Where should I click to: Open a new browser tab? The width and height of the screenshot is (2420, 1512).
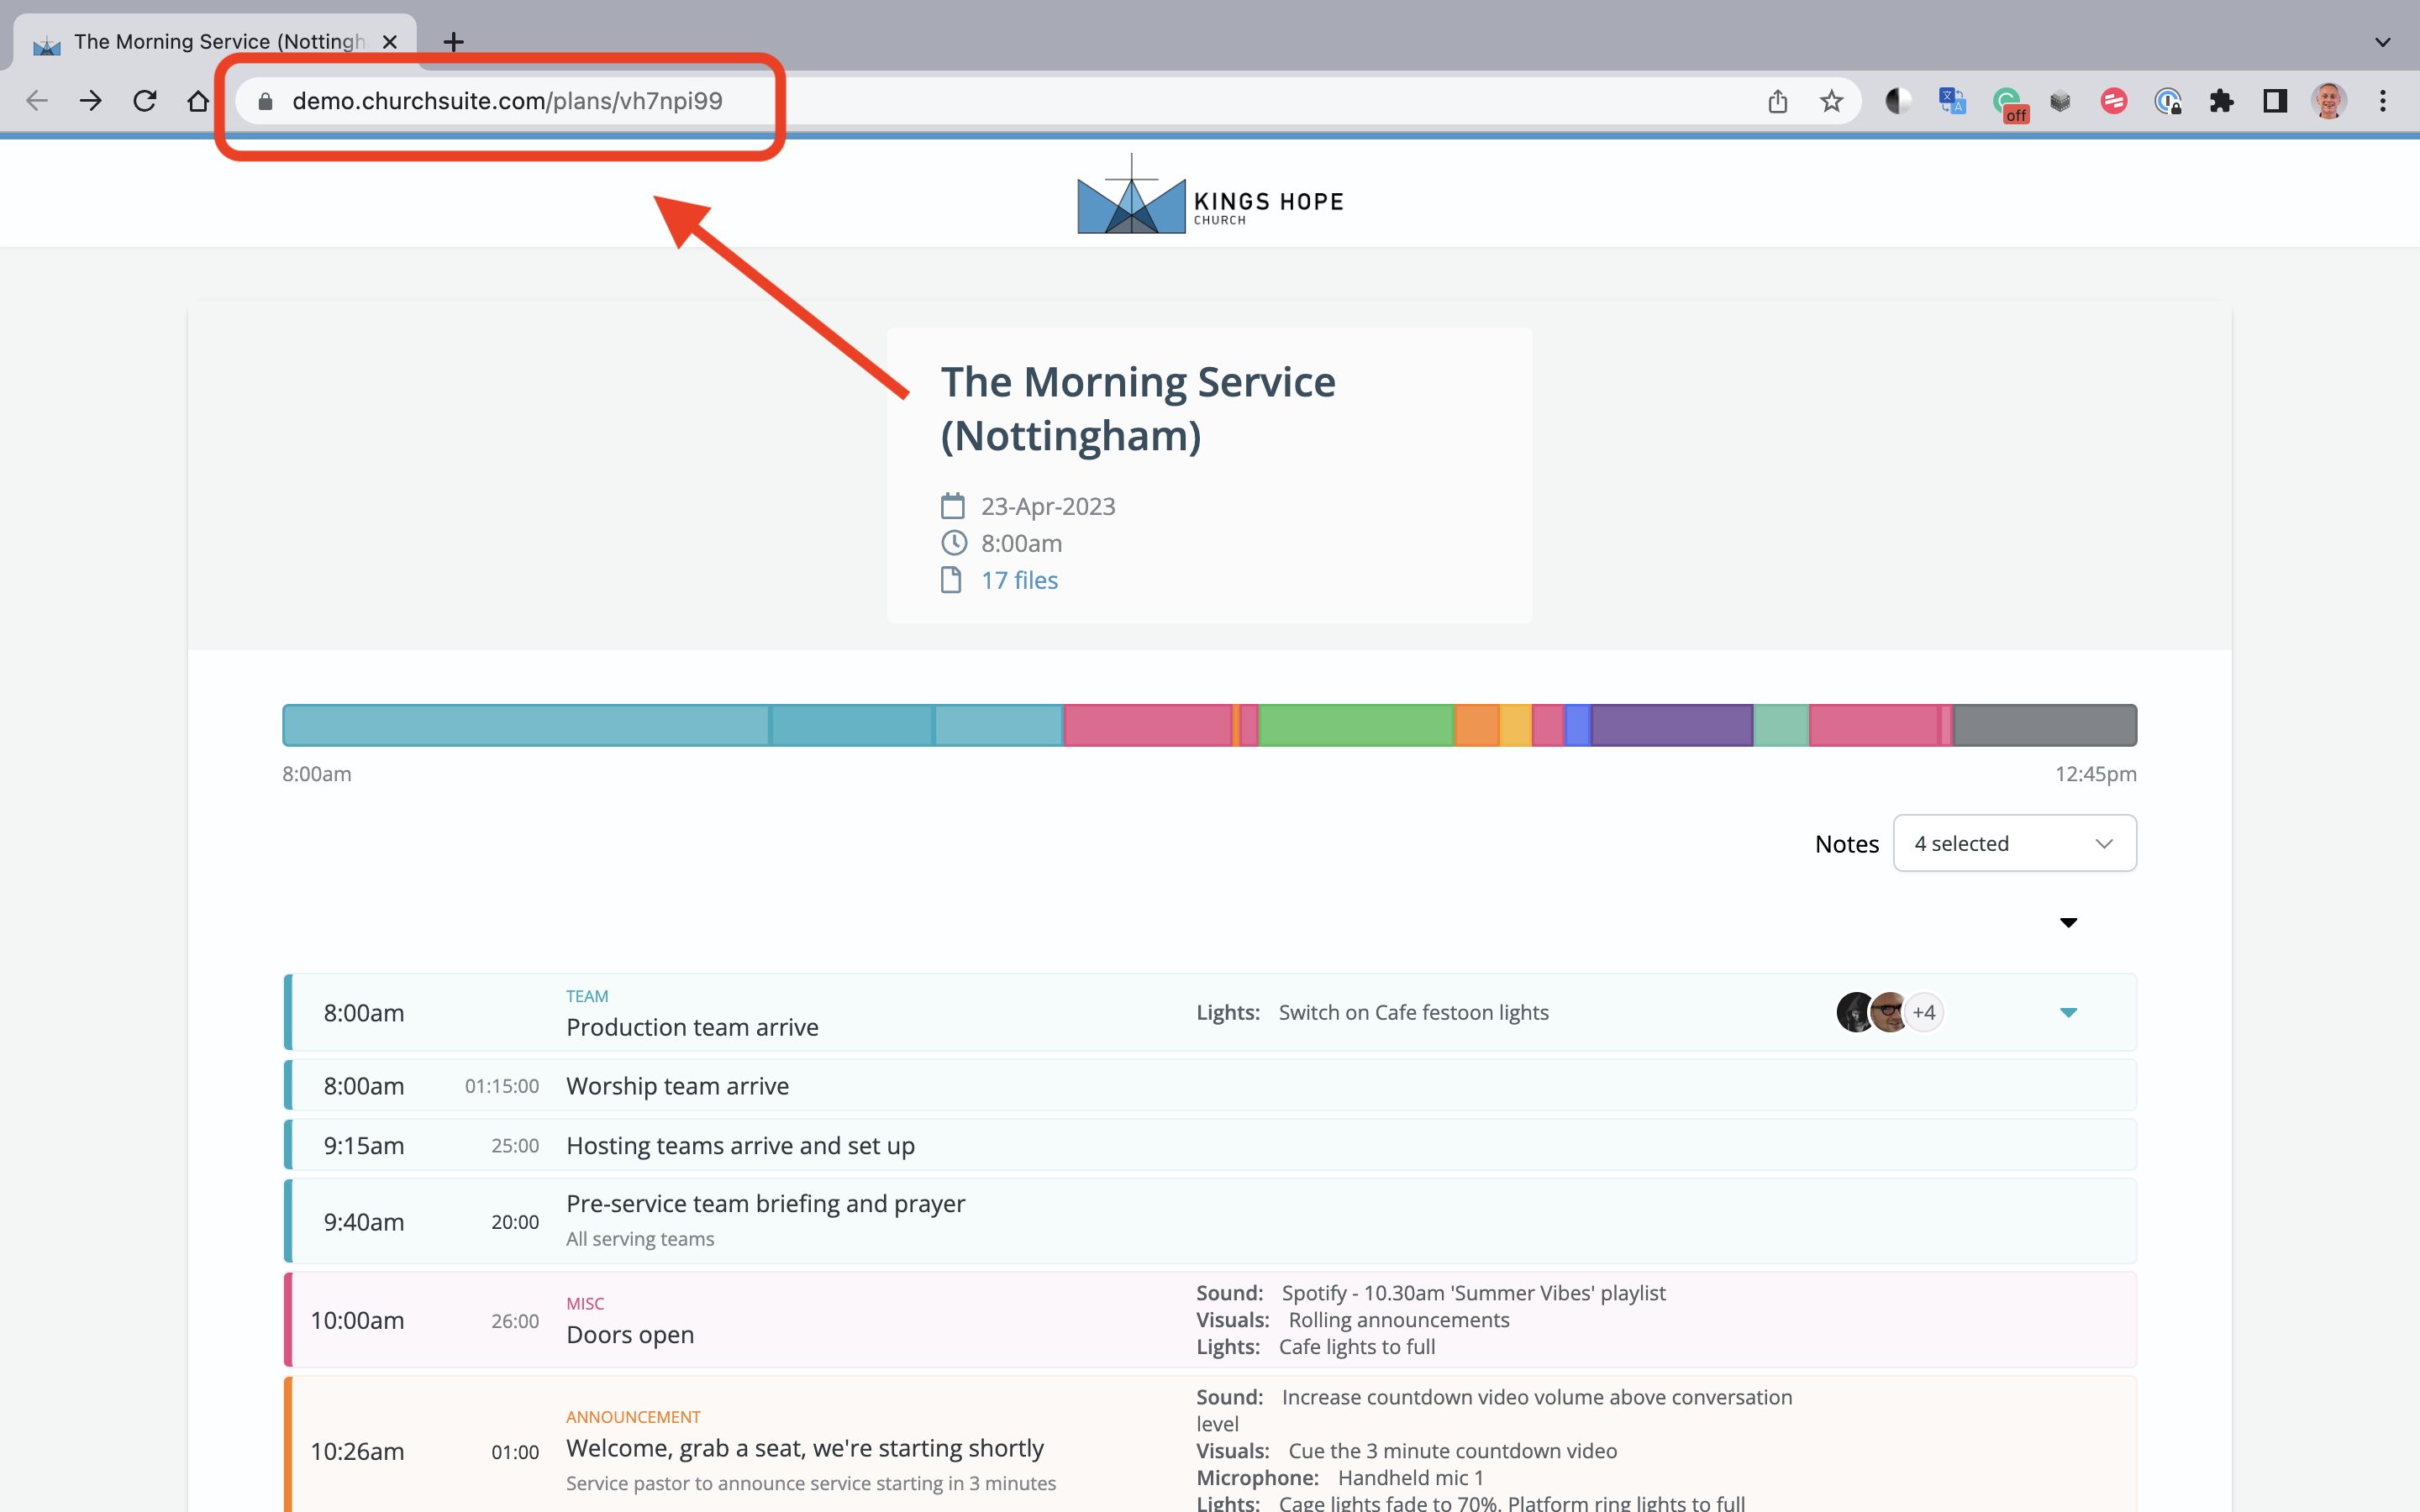(x=453, y=42)
